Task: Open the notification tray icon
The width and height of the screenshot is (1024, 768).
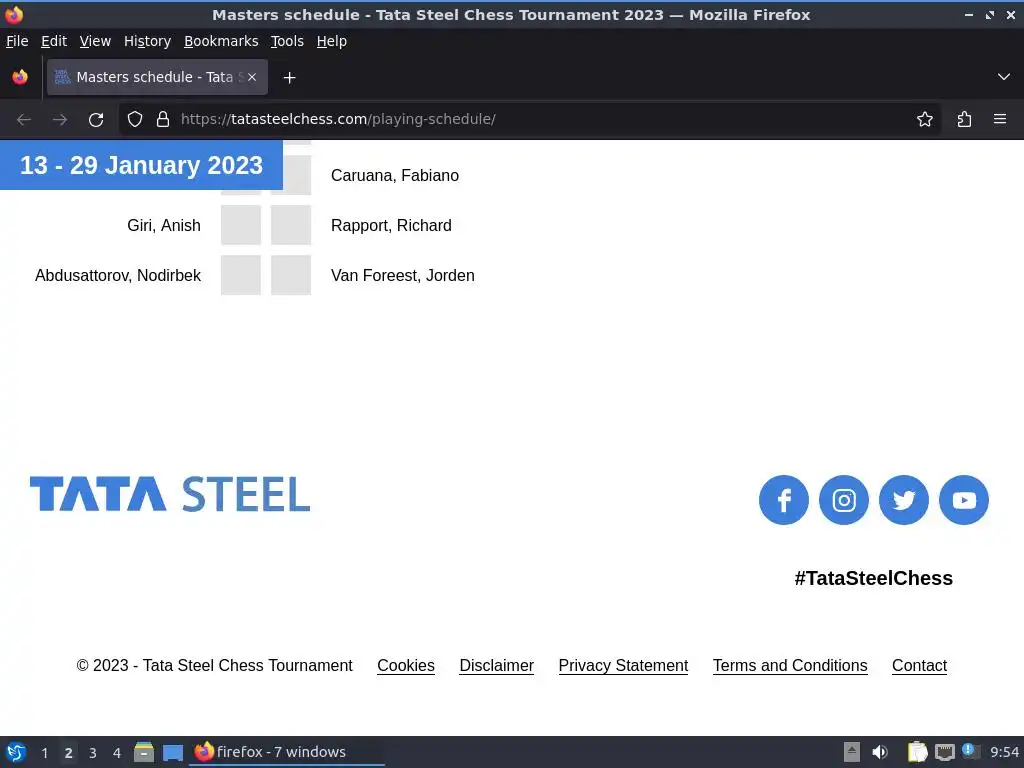Action: pyautogui.click(x=970, y=751)
